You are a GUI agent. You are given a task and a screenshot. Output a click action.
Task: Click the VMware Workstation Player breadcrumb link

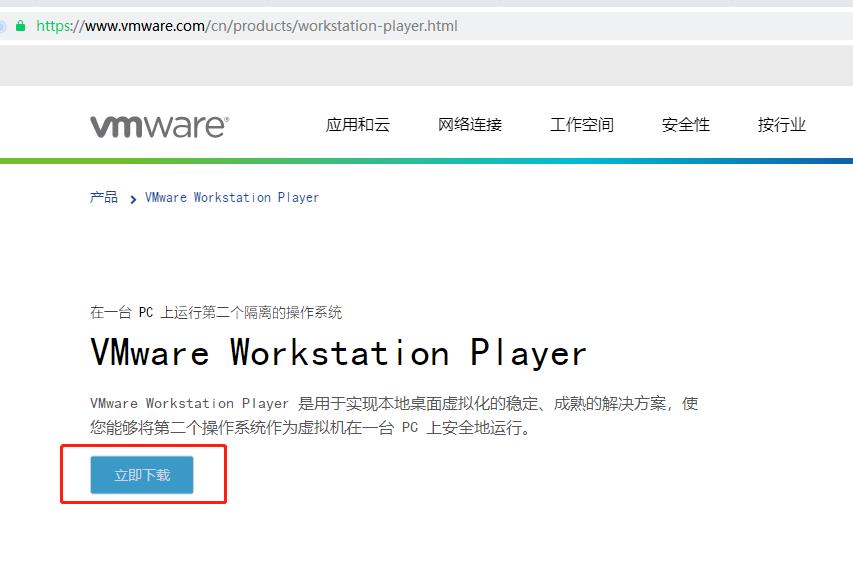pyautogui.click(x=232, y=197)
